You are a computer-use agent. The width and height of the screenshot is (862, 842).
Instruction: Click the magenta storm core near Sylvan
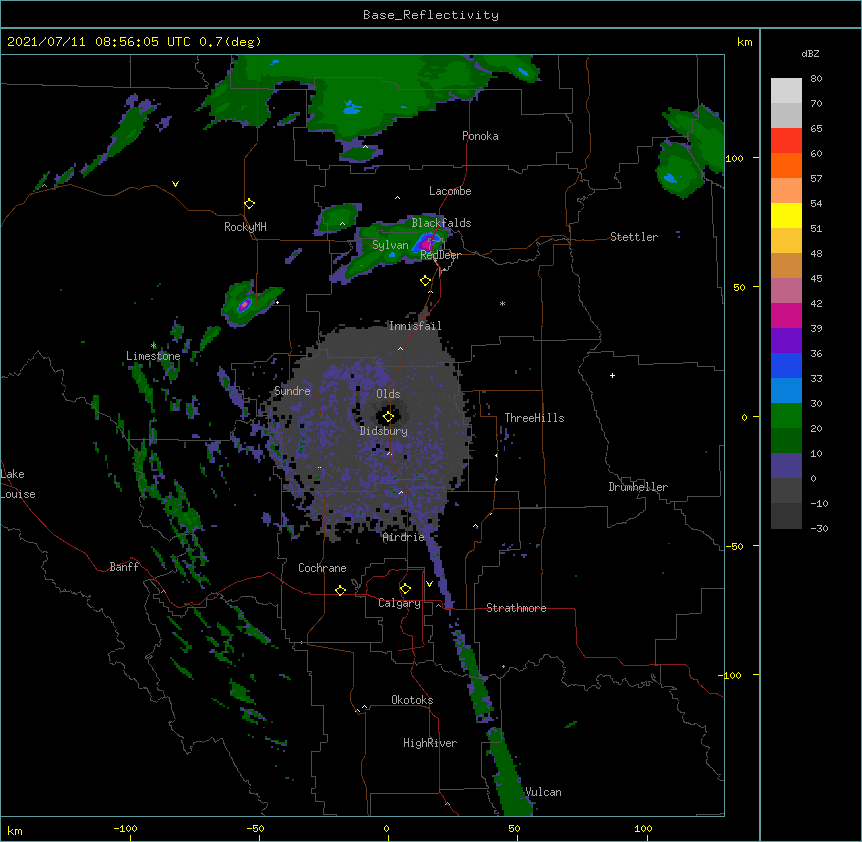point(426,242)
